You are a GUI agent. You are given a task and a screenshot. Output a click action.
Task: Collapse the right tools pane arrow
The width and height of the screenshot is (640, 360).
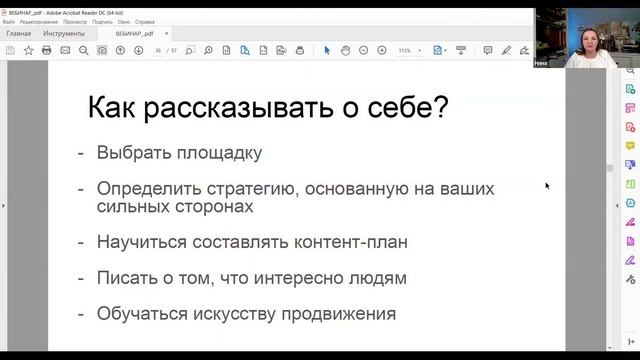pyautogui.click(x=617, y=206)
